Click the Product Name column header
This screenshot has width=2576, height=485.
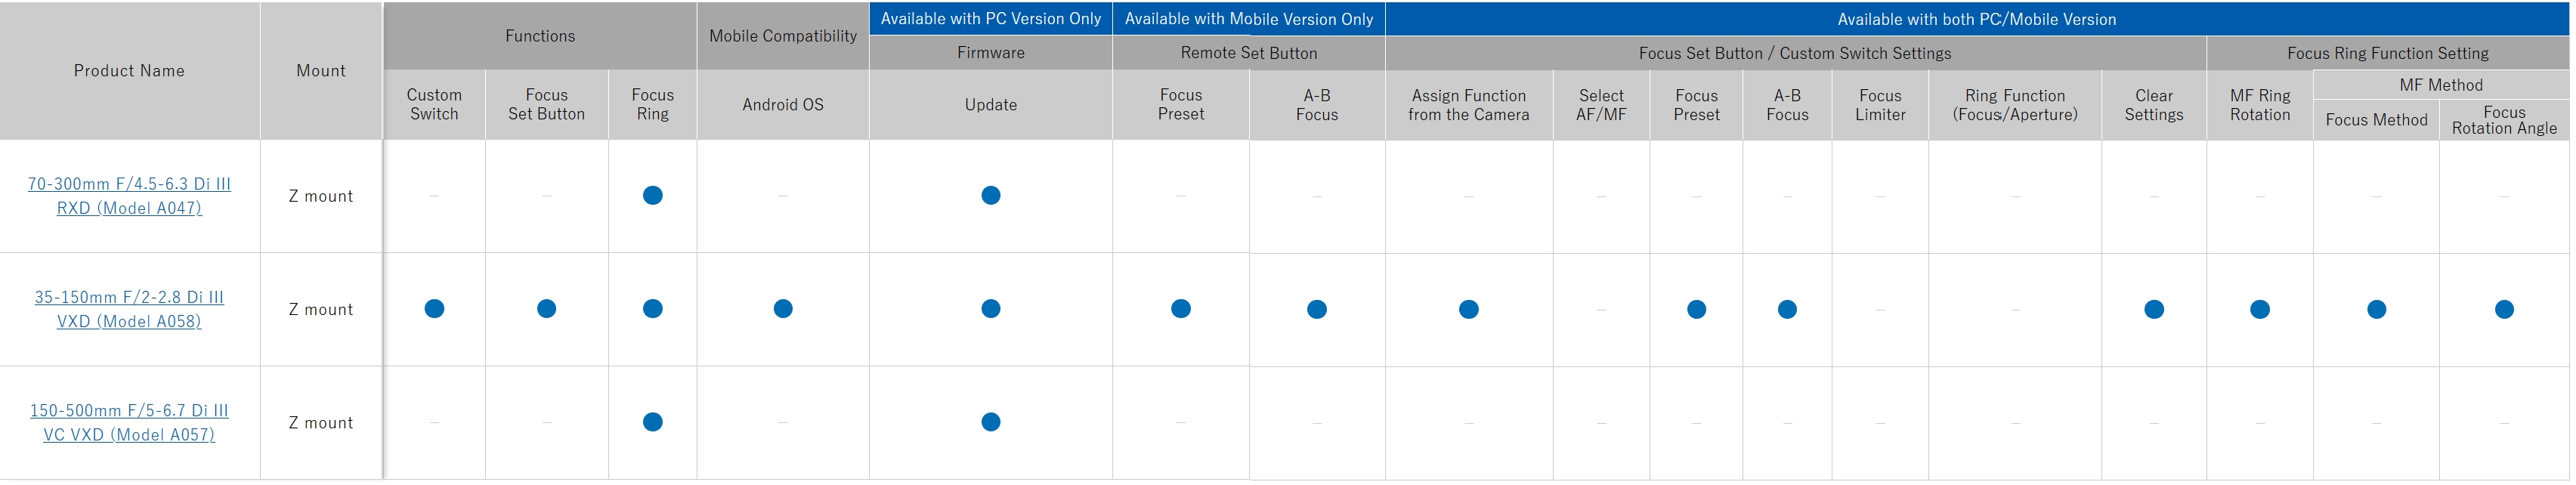coord(129,71)
